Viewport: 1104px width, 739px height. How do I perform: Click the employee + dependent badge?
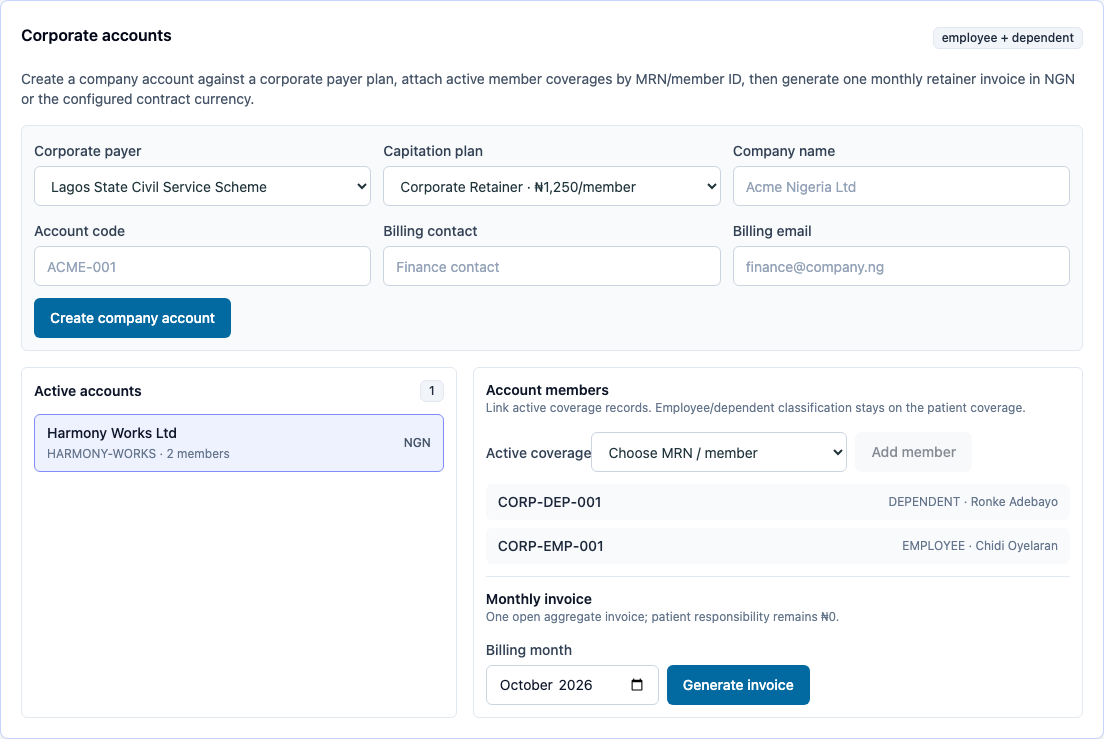(x=1007, y=38)
